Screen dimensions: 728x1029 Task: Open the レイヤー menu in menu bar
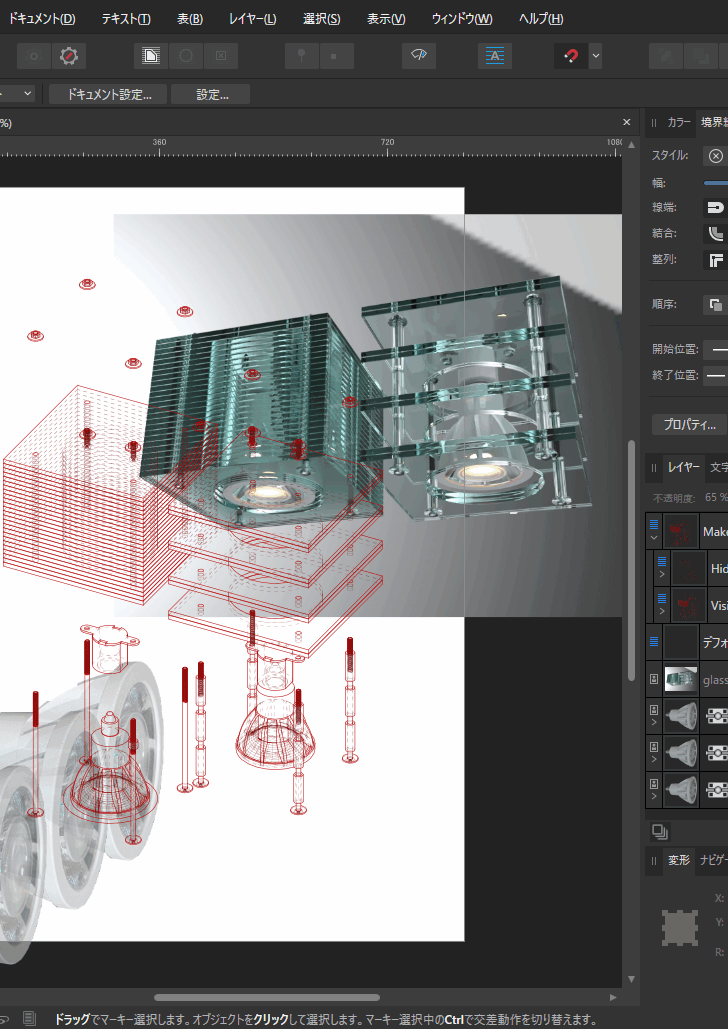(x=252, y=19)
